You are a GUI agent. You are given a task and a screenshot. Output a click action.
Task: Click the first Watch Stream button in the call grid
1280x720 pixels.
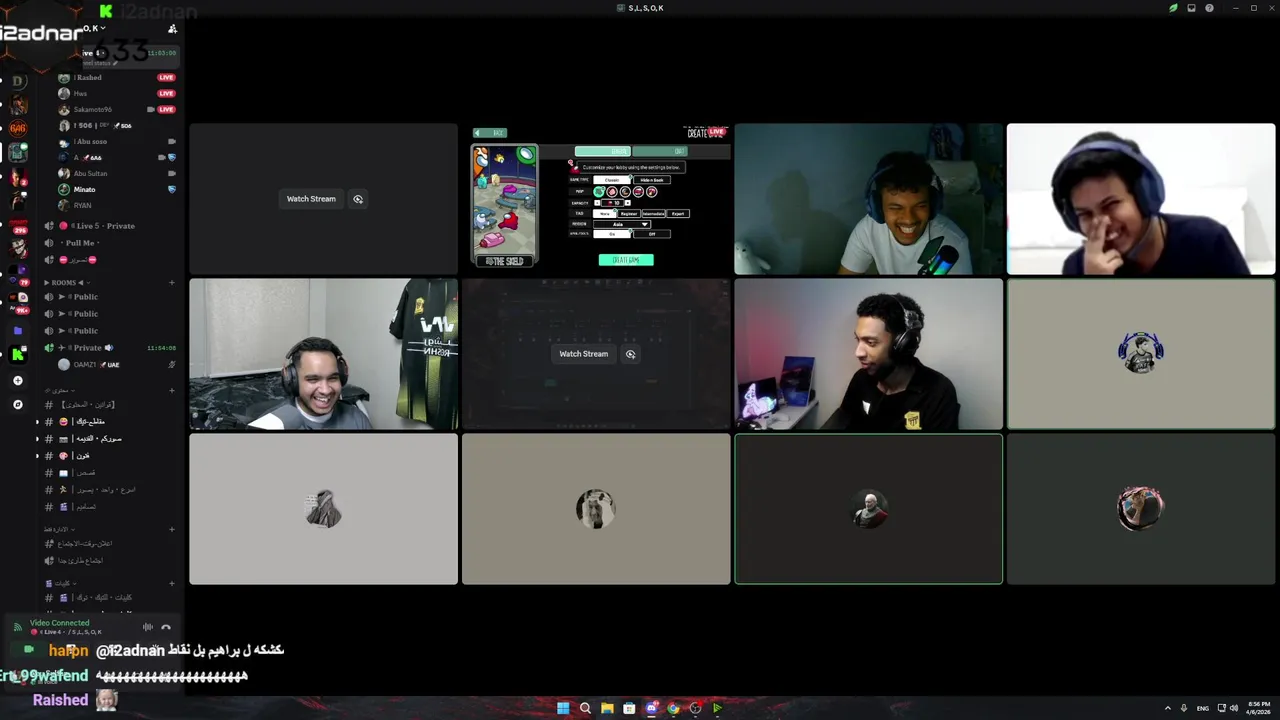click(311, 199)
